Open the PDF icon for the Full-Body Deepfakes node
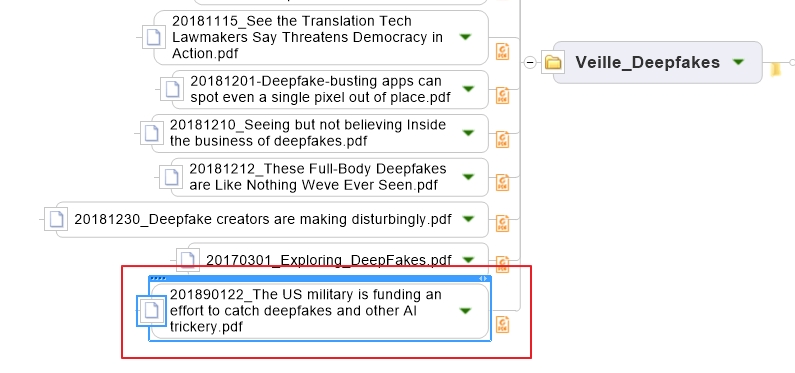The image size is (795, 373). pos(502,182)
